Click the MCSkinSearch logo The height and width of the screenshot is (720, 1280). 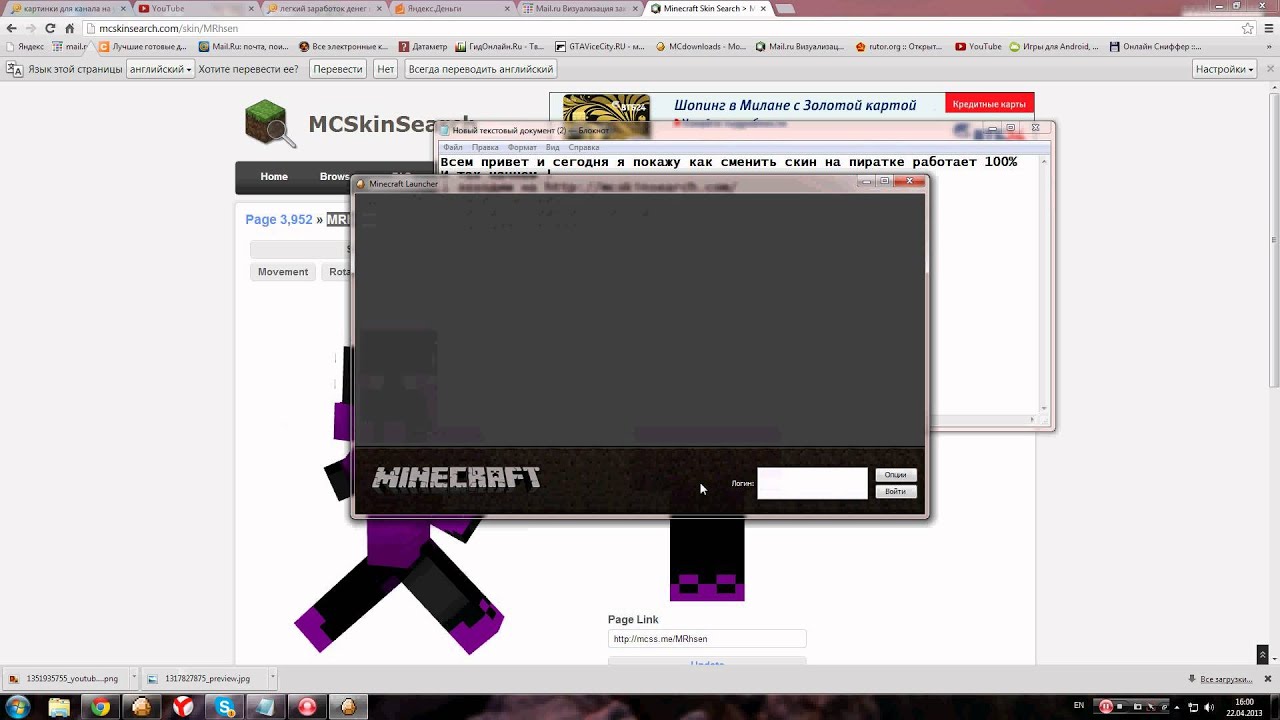point(360,123)
